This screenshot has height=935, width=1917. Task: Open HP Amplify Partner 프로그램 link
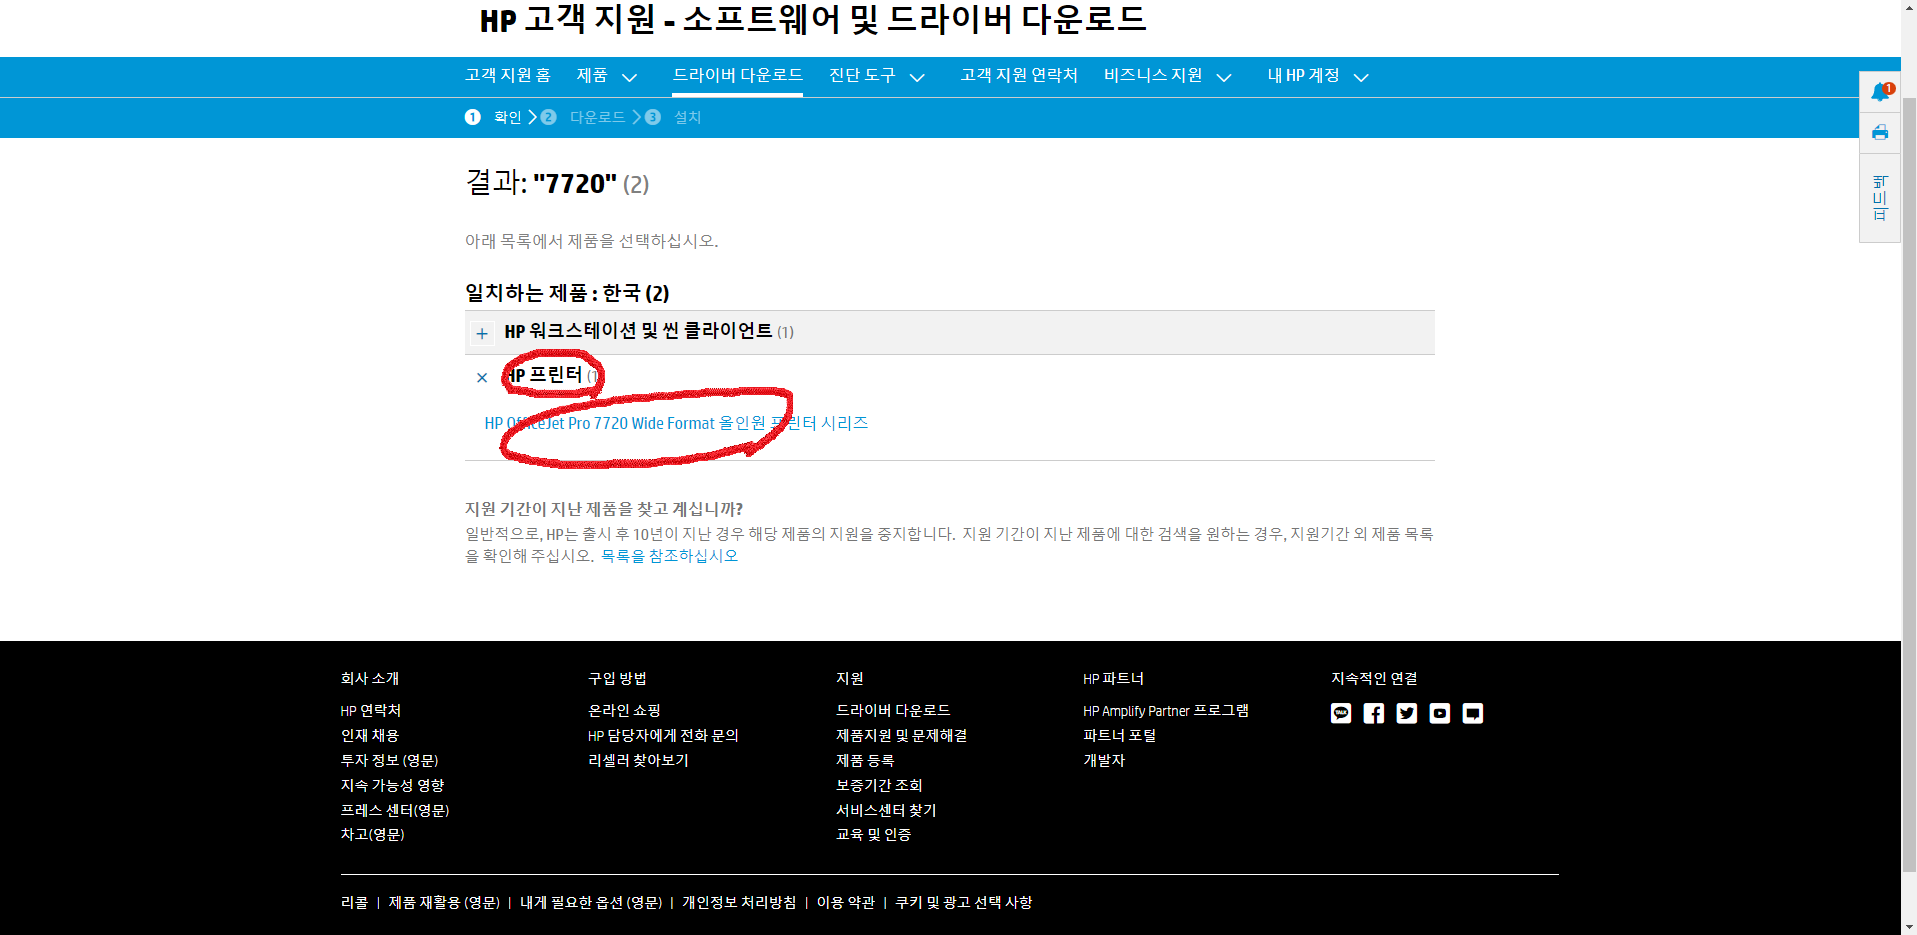[1166, 711]
